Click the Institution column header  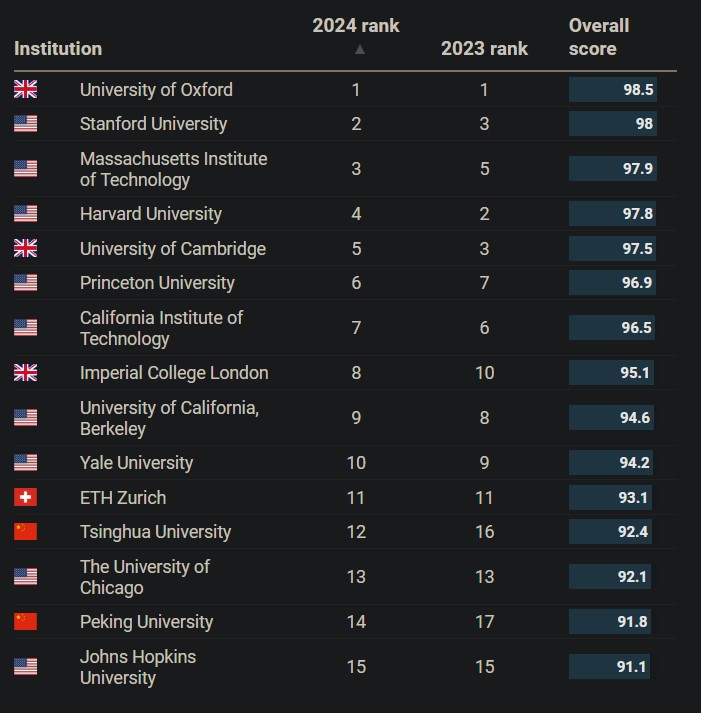(x=58, y=48)
